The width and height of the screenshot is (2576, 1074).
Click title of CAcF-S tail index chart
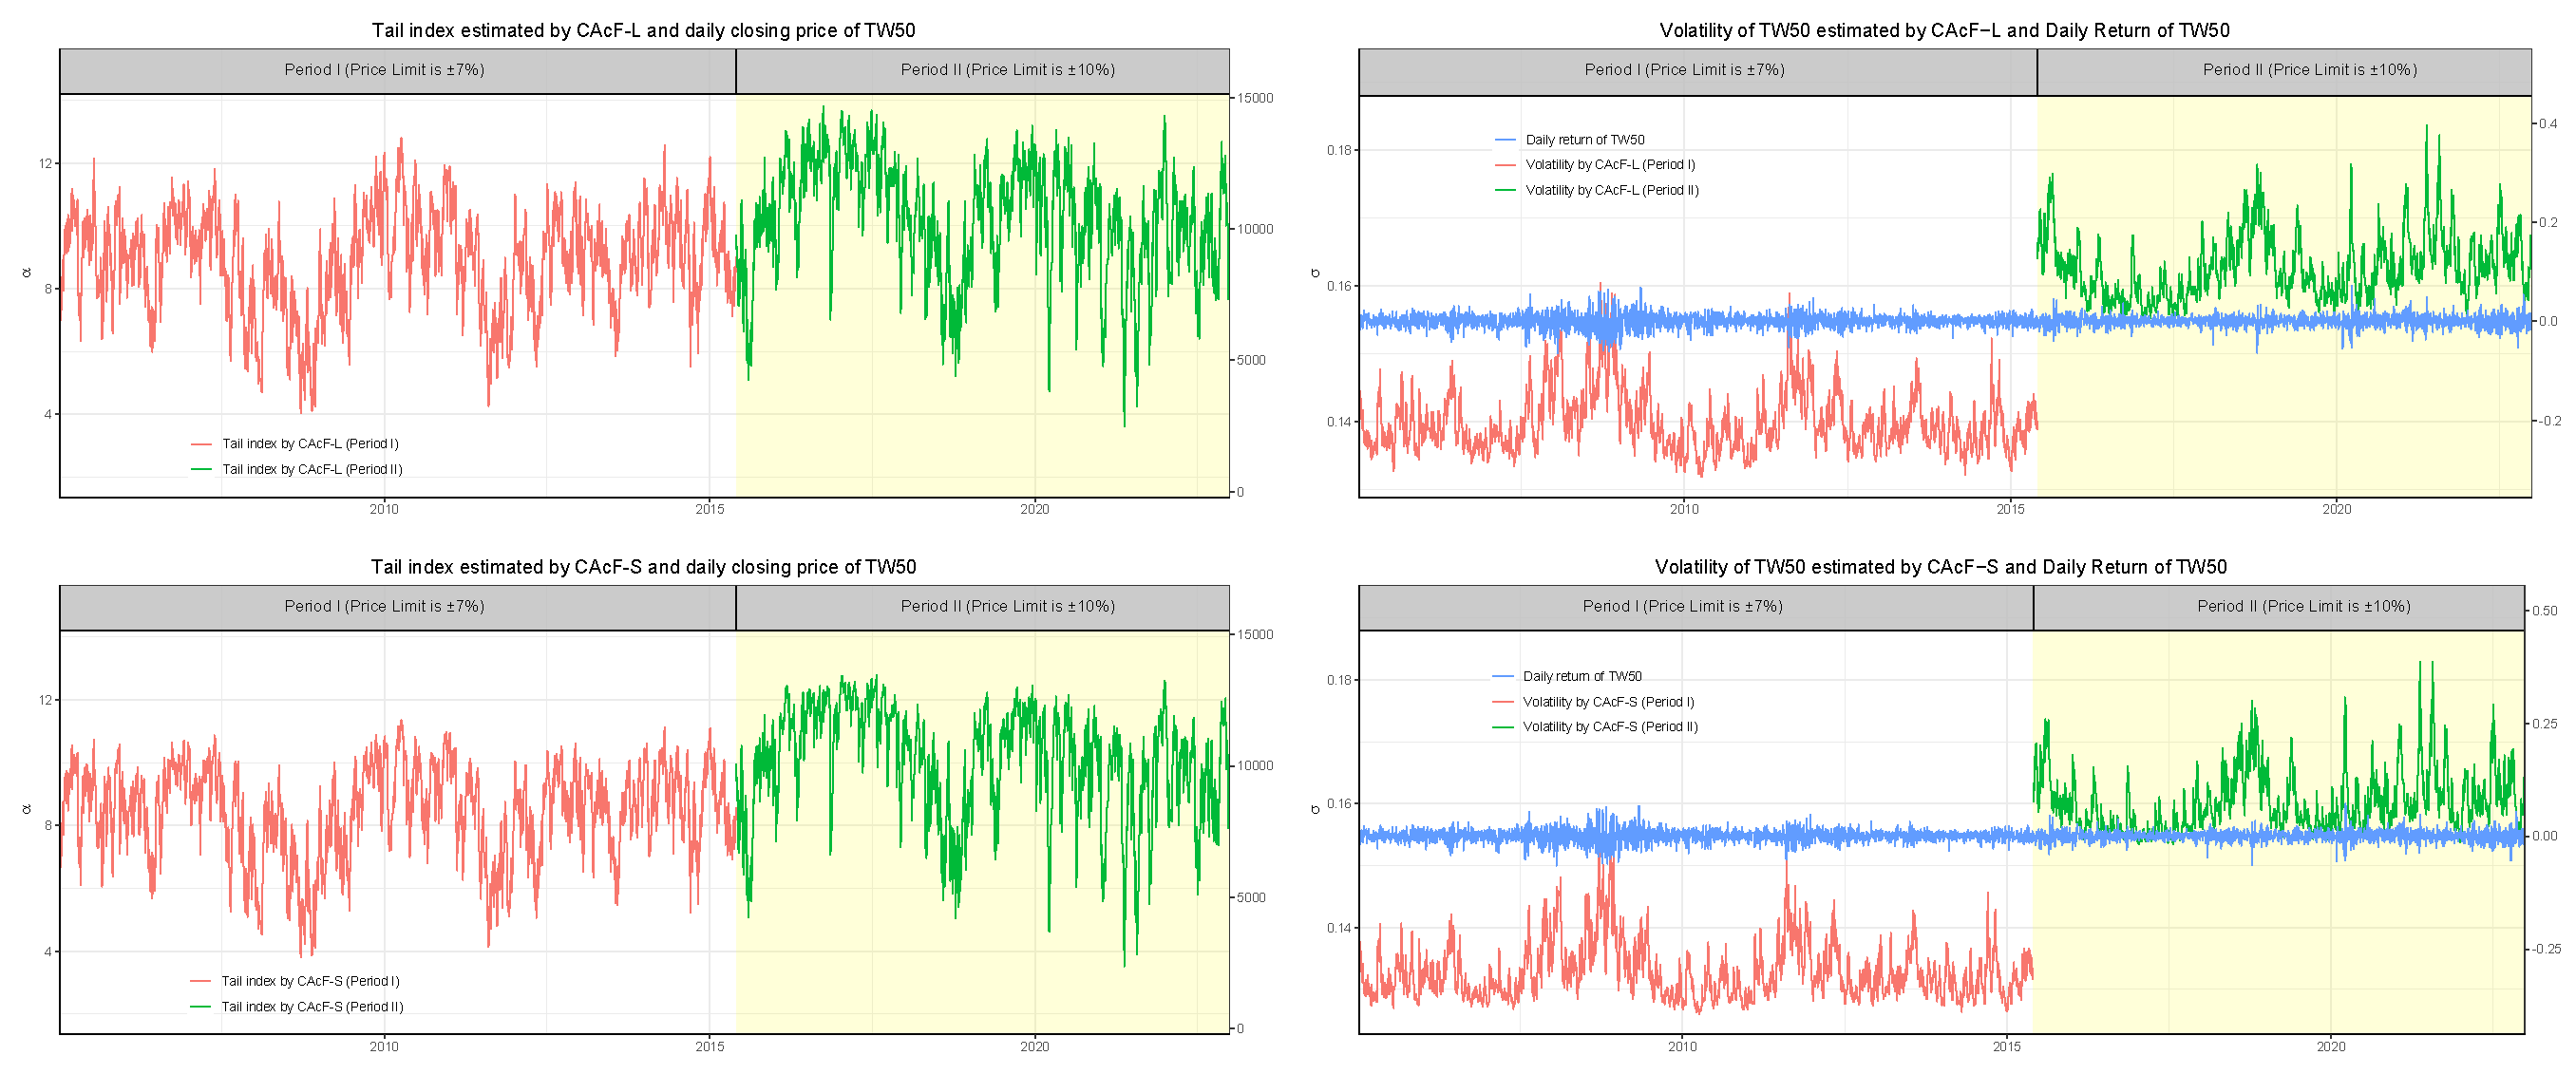[643, 567]
